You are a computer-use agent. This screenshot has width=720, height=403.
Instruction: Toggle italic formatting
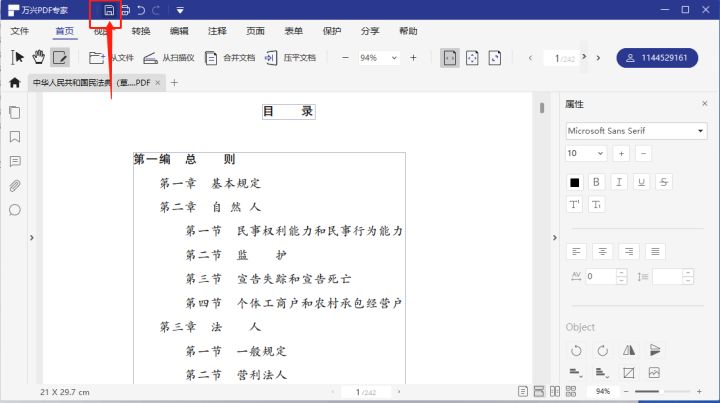[619, 182]
